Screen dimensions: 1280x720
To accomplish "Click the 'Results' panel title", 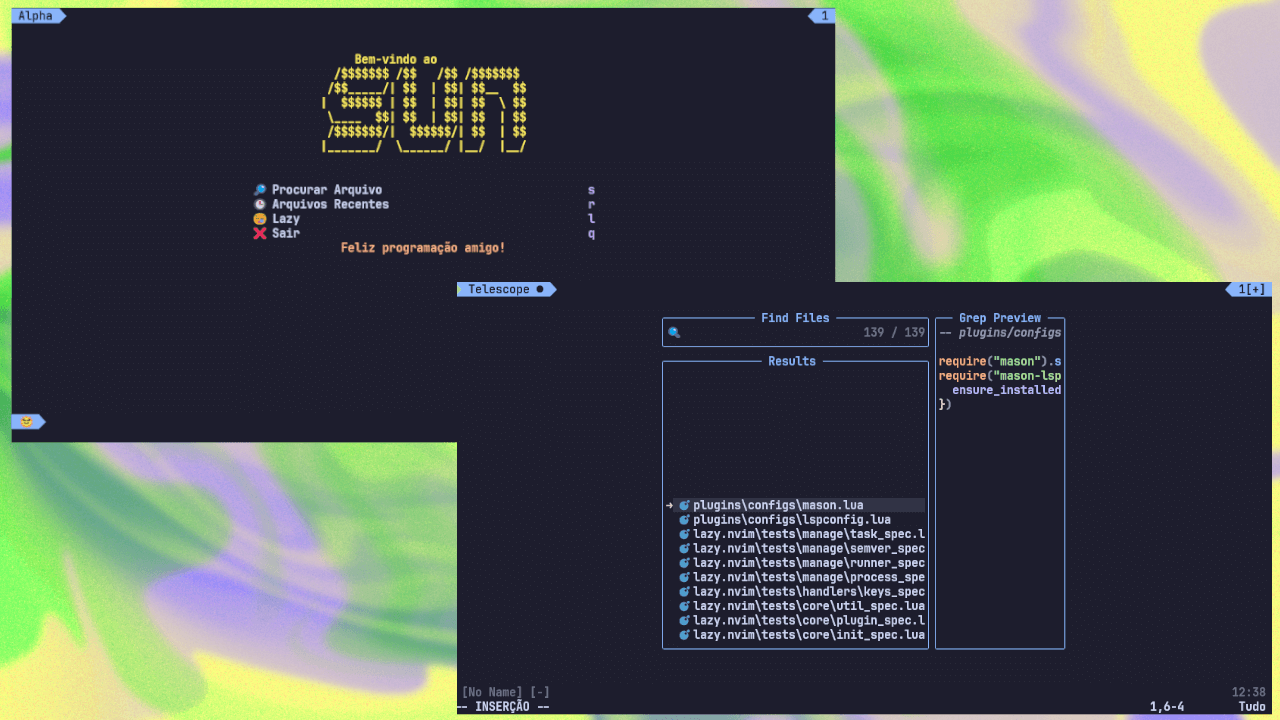I will 792,361.
